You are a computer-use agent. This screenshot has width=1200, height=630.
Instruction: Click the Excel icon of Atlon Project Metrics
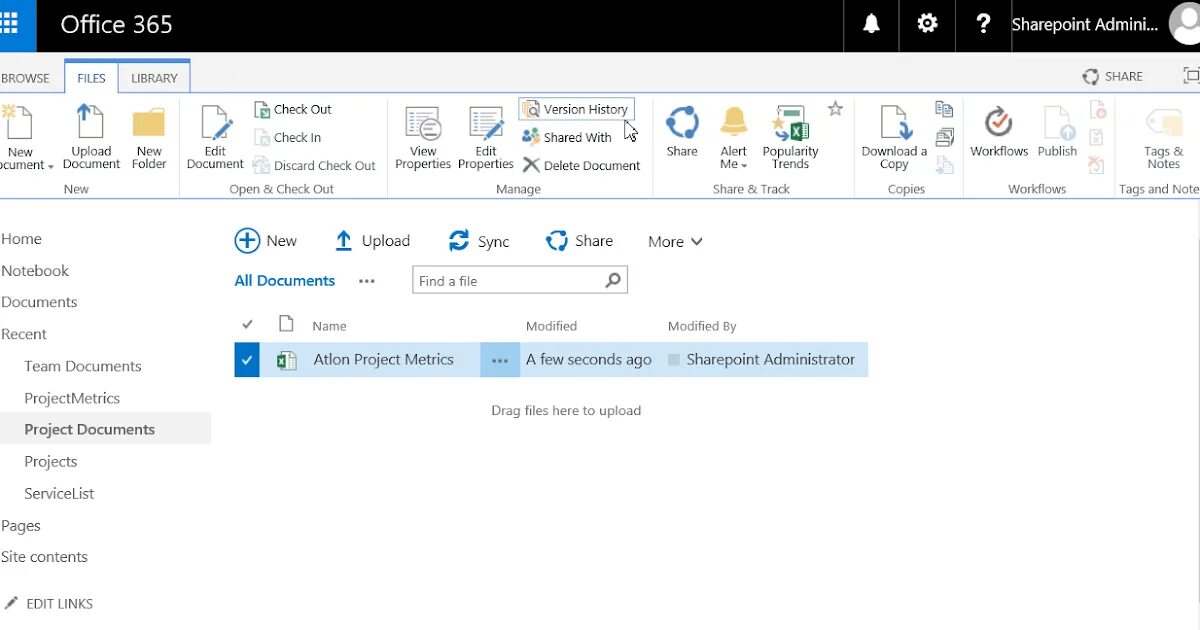coord(287,360)
